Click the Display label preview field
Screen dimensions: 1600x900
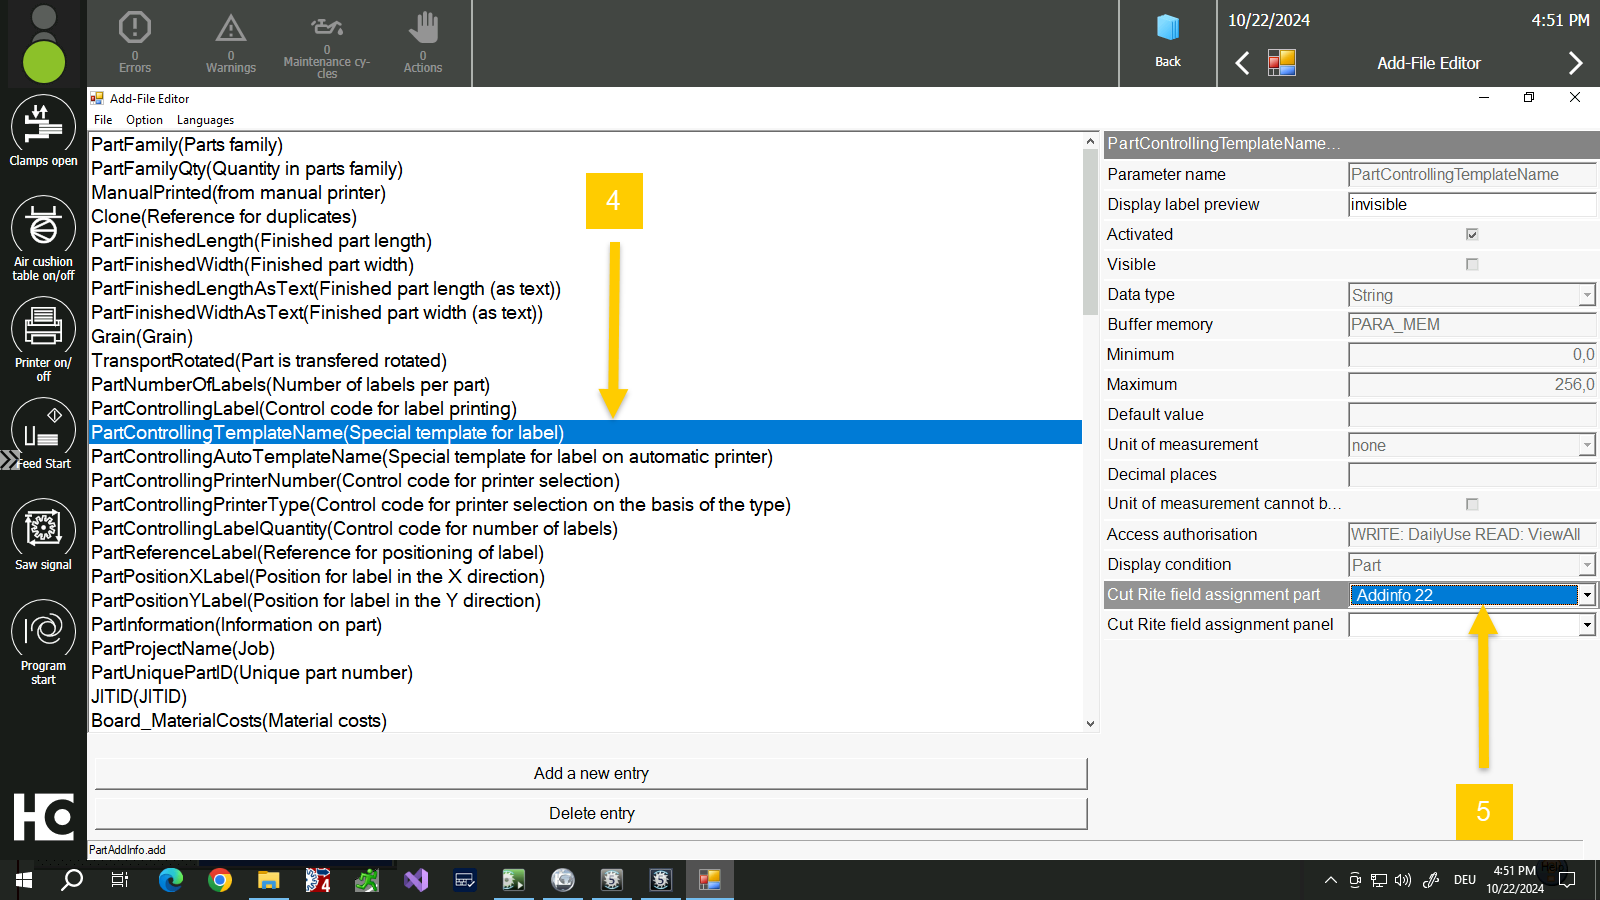(1472, 204)
